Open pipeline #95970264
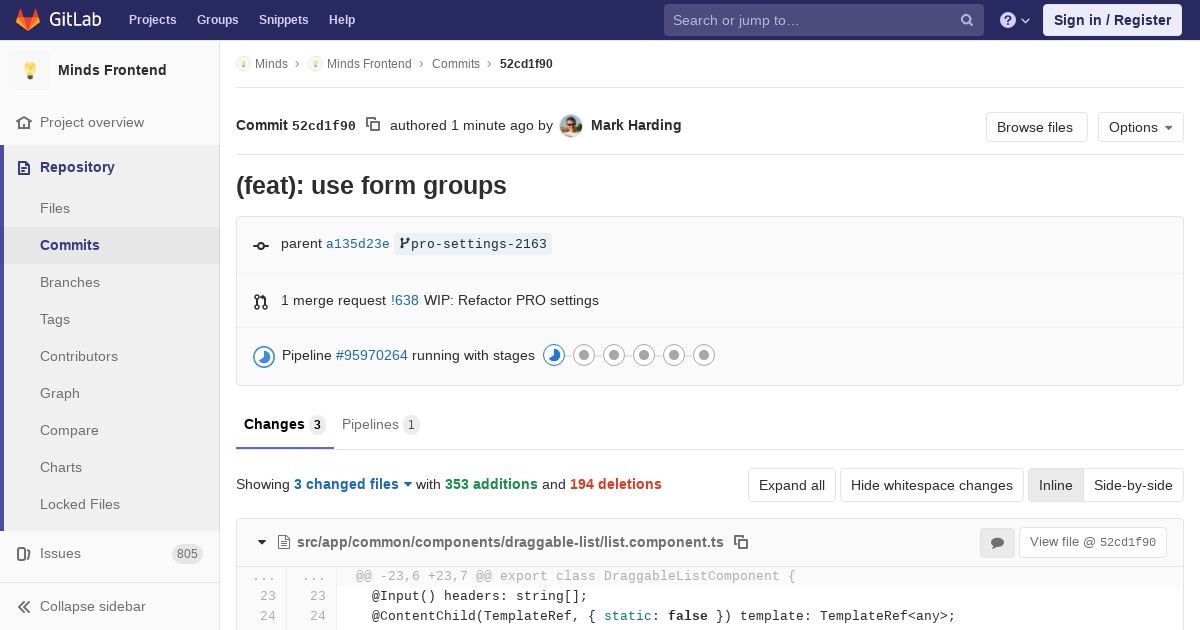1200x630 pixels. click(372, 355)
